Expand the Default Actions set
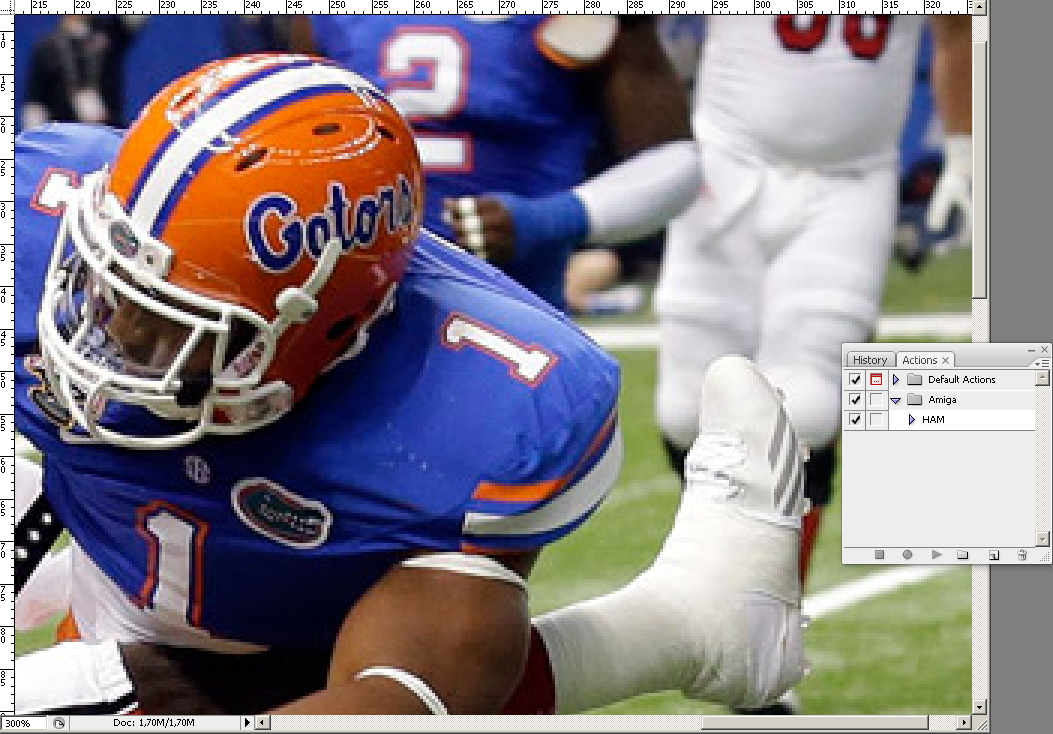The width and height of the screenshot is (1053, 734). [896, 380]
